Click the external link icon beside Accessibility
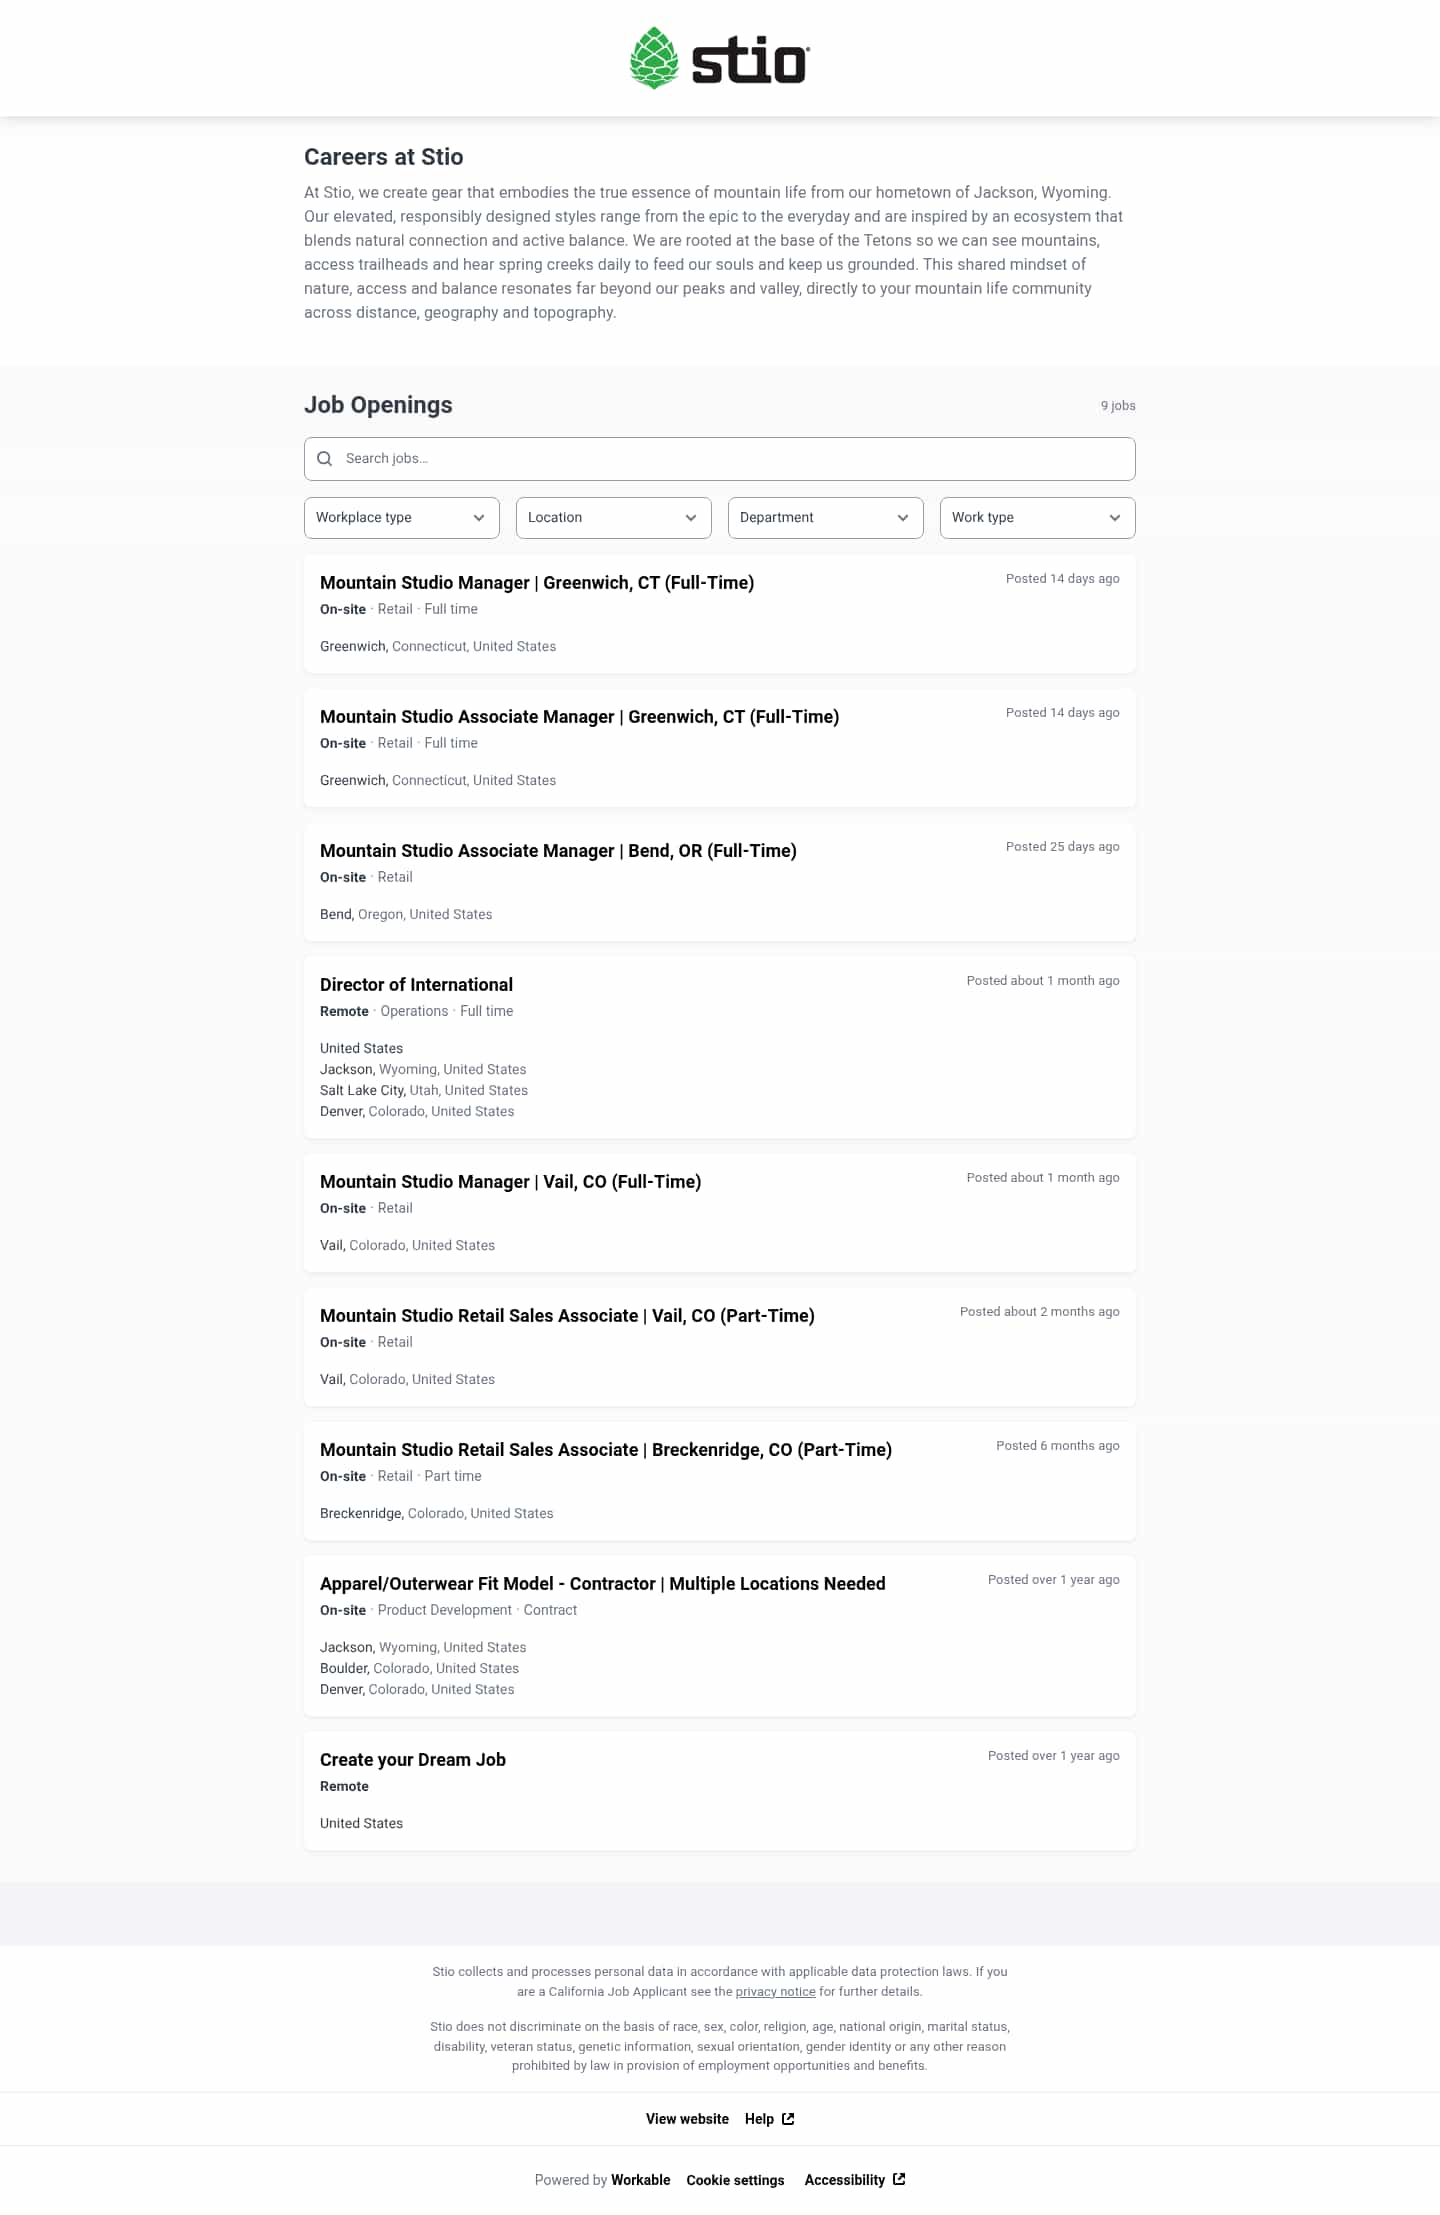 (899, 2180)
